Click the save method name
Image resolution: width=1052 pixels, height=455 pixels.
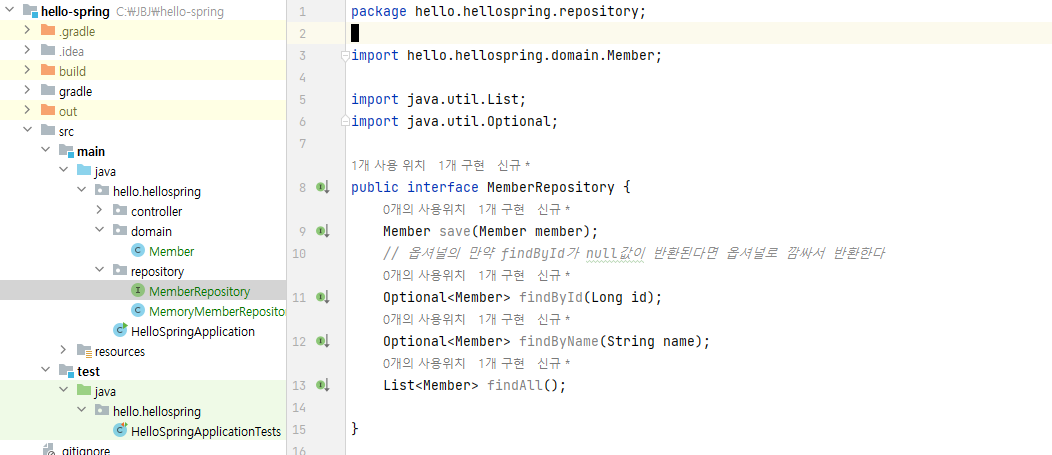coord(455,232)
